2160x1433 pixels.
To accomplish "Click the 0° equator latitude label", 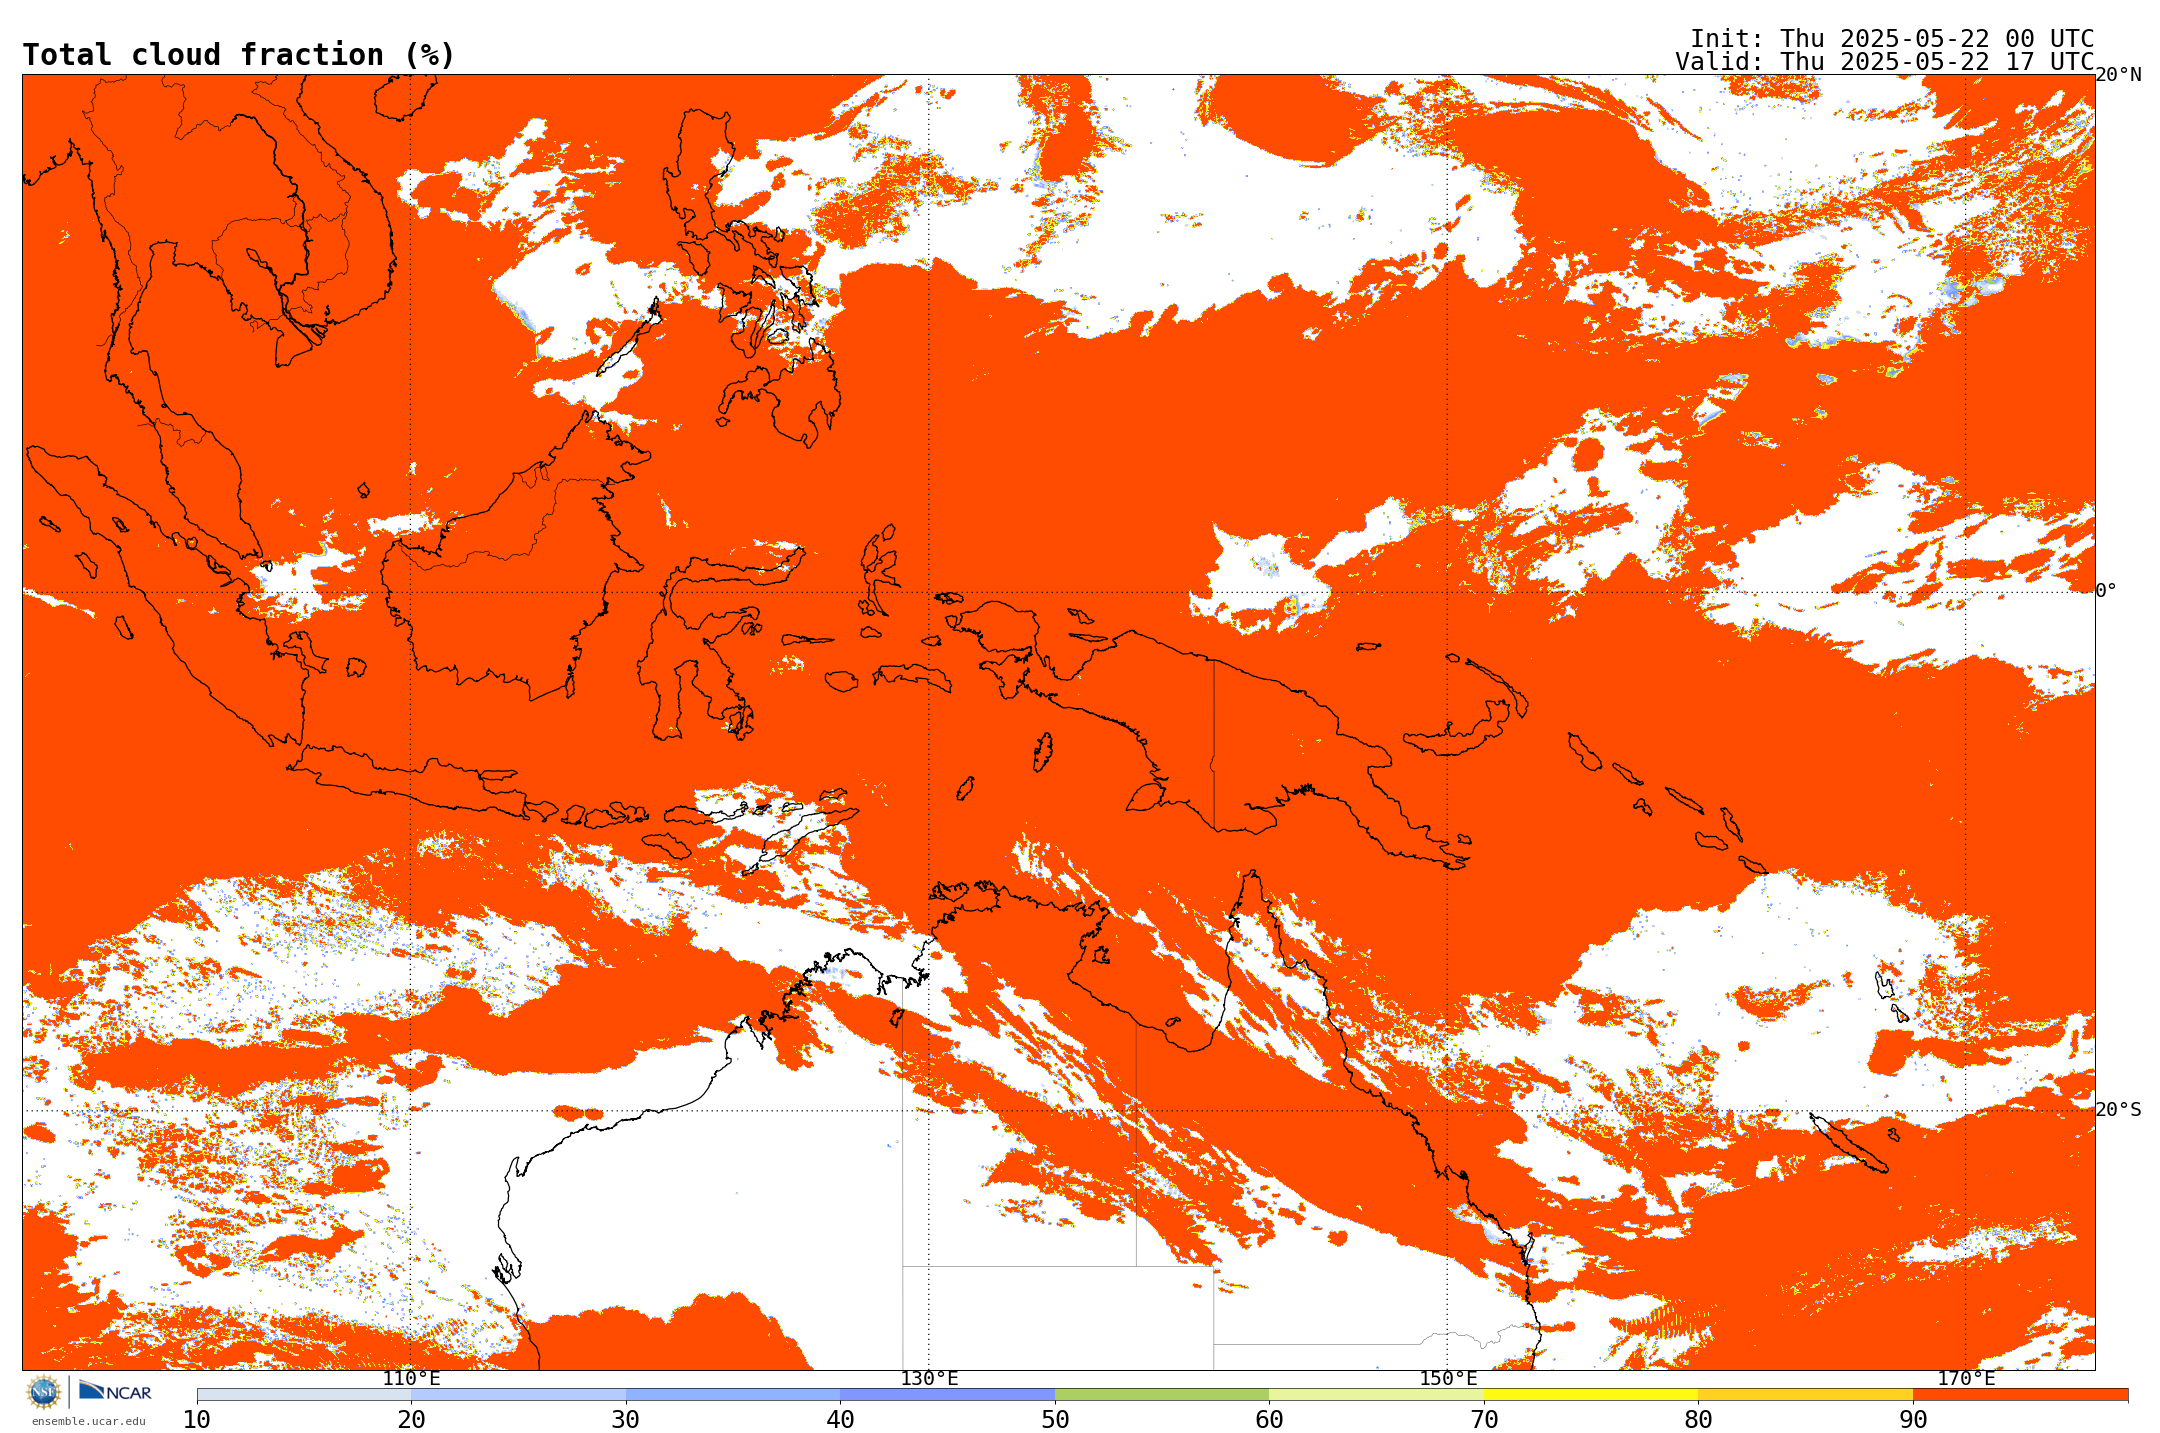I will point(2106,591).
